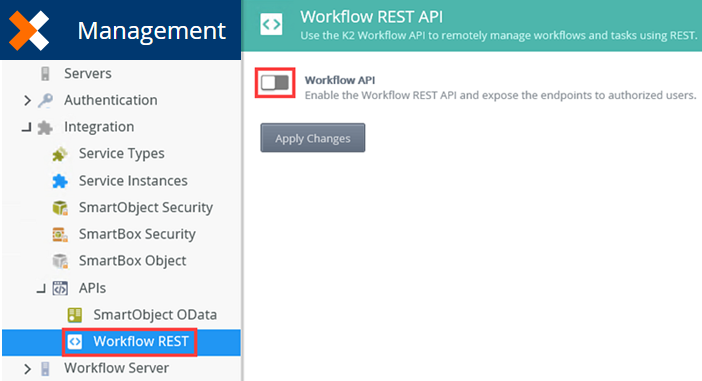Collapse the APIs tree node
The image size is (702, 381).
pyautogui.click(x=41, y=289)
